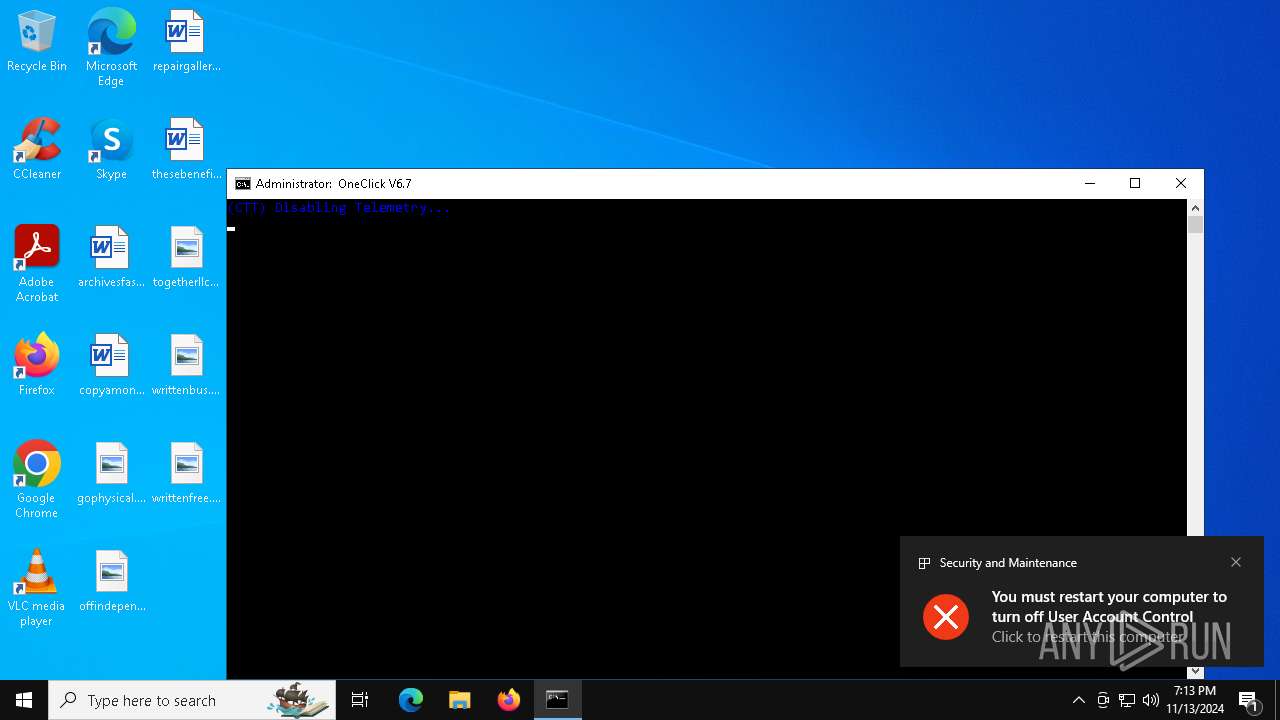
Task: Open Task View from taskbar
Action: tap(360, 700)
